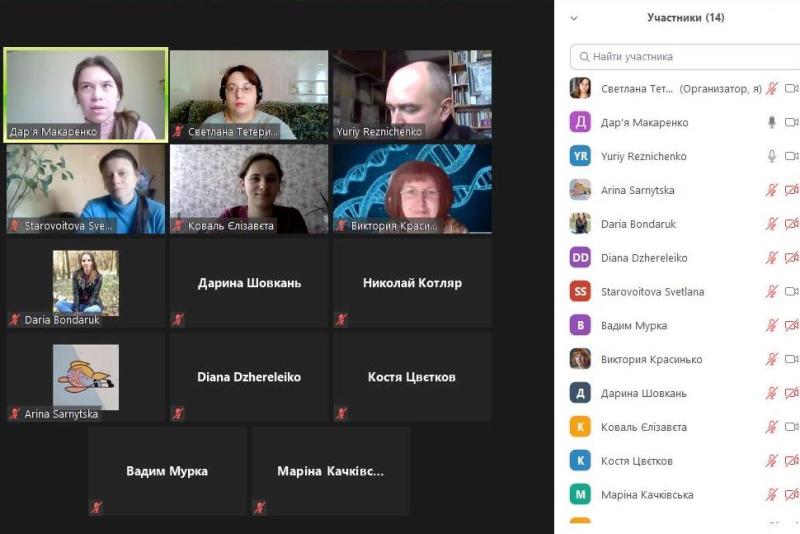The image size is (800, 534).
Task: Toggle microphone icon for Дар'я Макаренко
Action: point(772,122)
